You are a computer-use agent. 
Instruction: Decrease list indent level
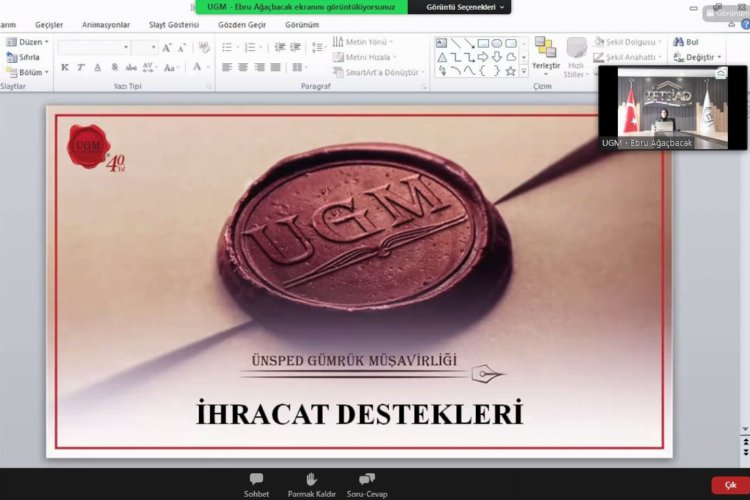point(280,47)
